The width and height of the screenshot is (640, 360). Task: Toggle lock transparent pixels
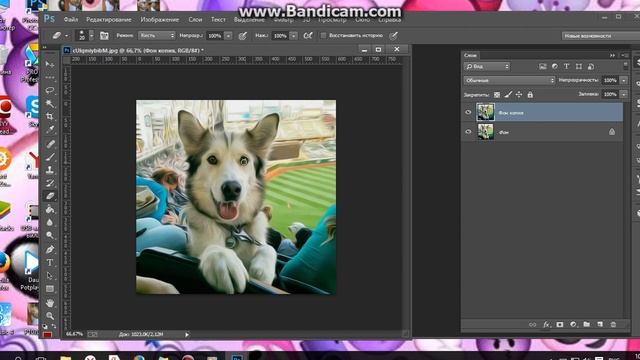tap(497, 95)
